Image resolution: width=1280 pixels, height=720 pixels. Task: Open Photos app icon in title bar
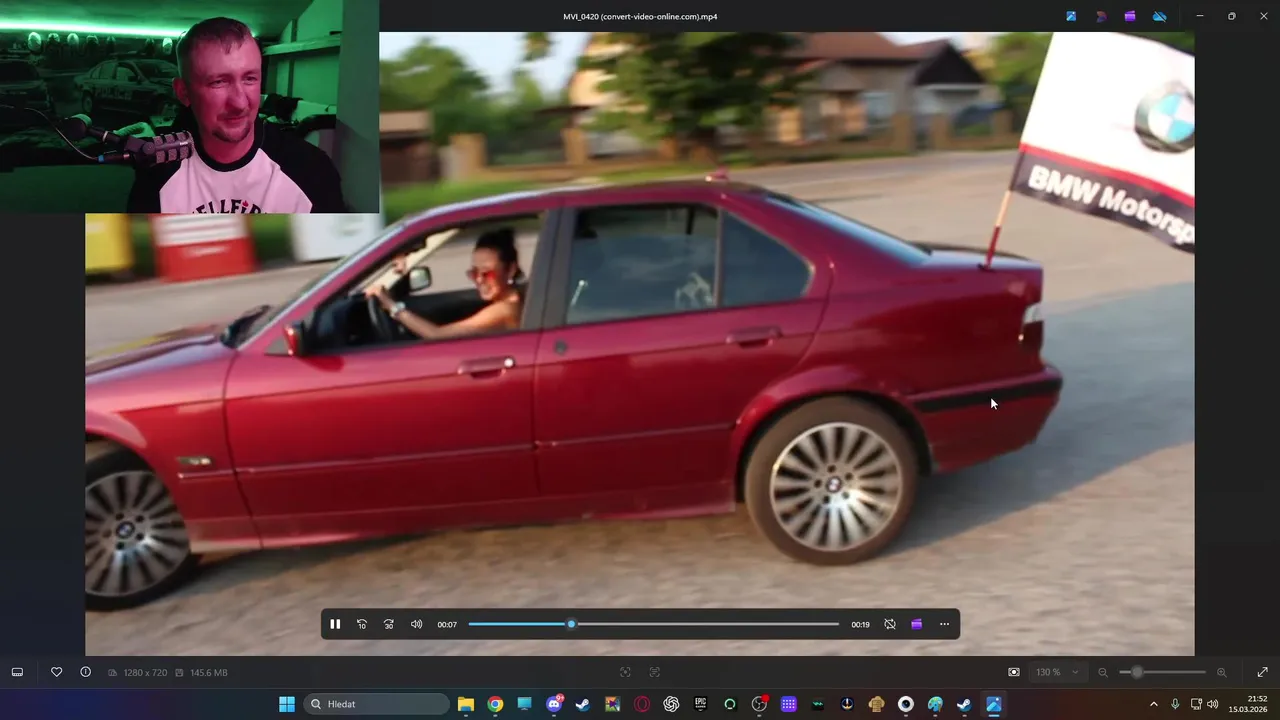pyautogui.click(x=1071, y=16)
